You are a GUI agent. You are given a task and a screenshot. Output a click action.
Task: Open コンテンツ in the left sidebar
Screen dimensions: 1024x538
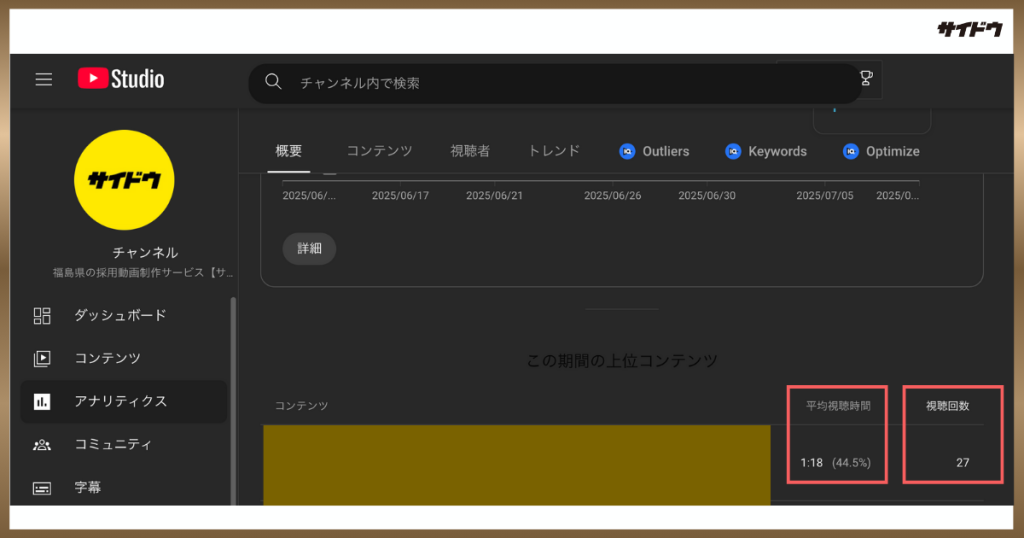pos(107,358)
